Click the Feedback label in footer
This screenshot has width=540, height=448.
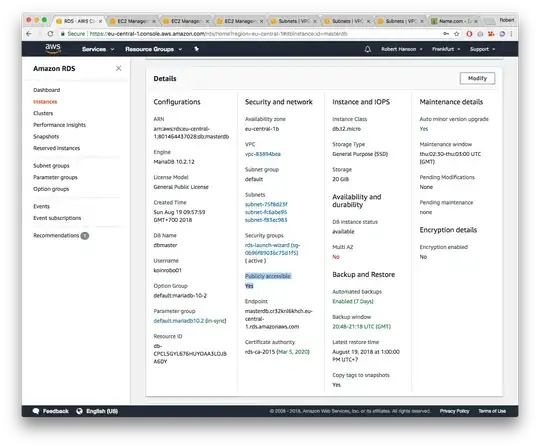[55, 411]
